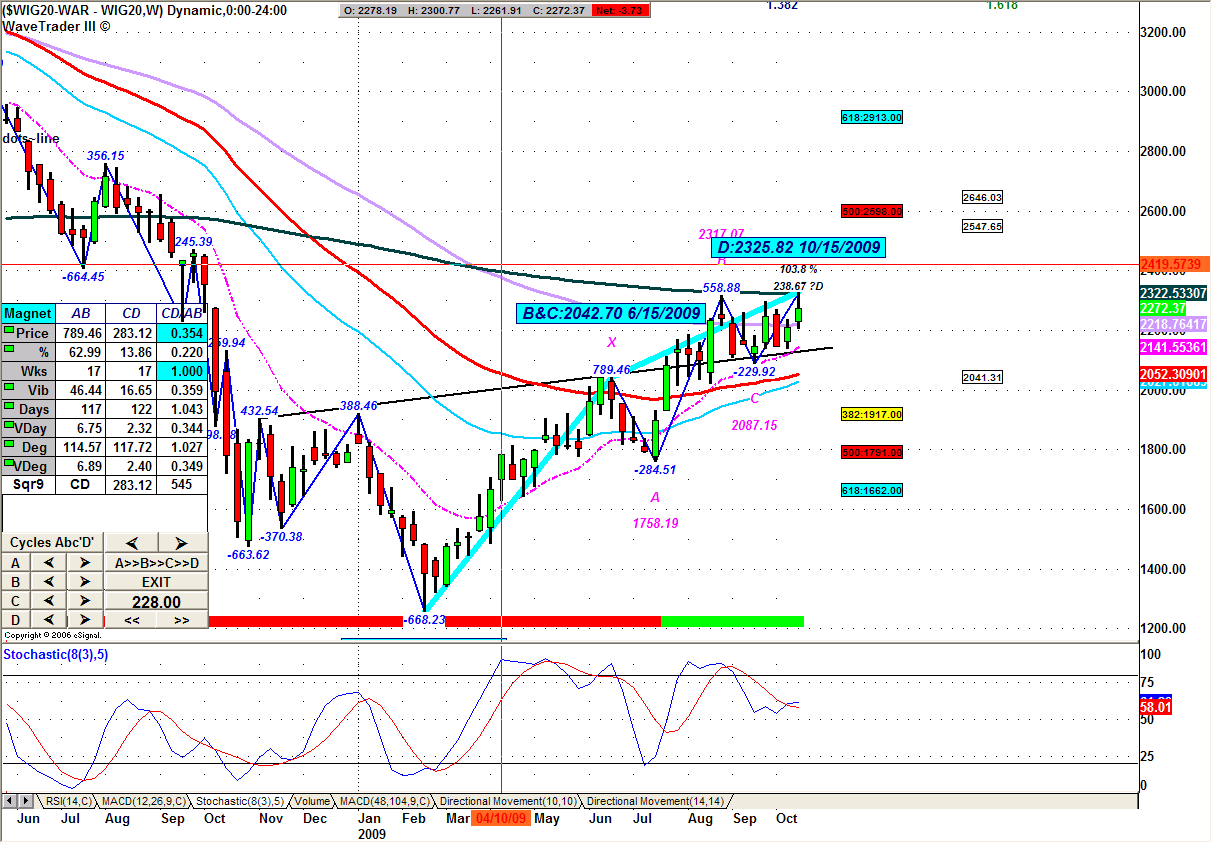Click the 0.354 CD/AB price ratio cell

(182, 333)
